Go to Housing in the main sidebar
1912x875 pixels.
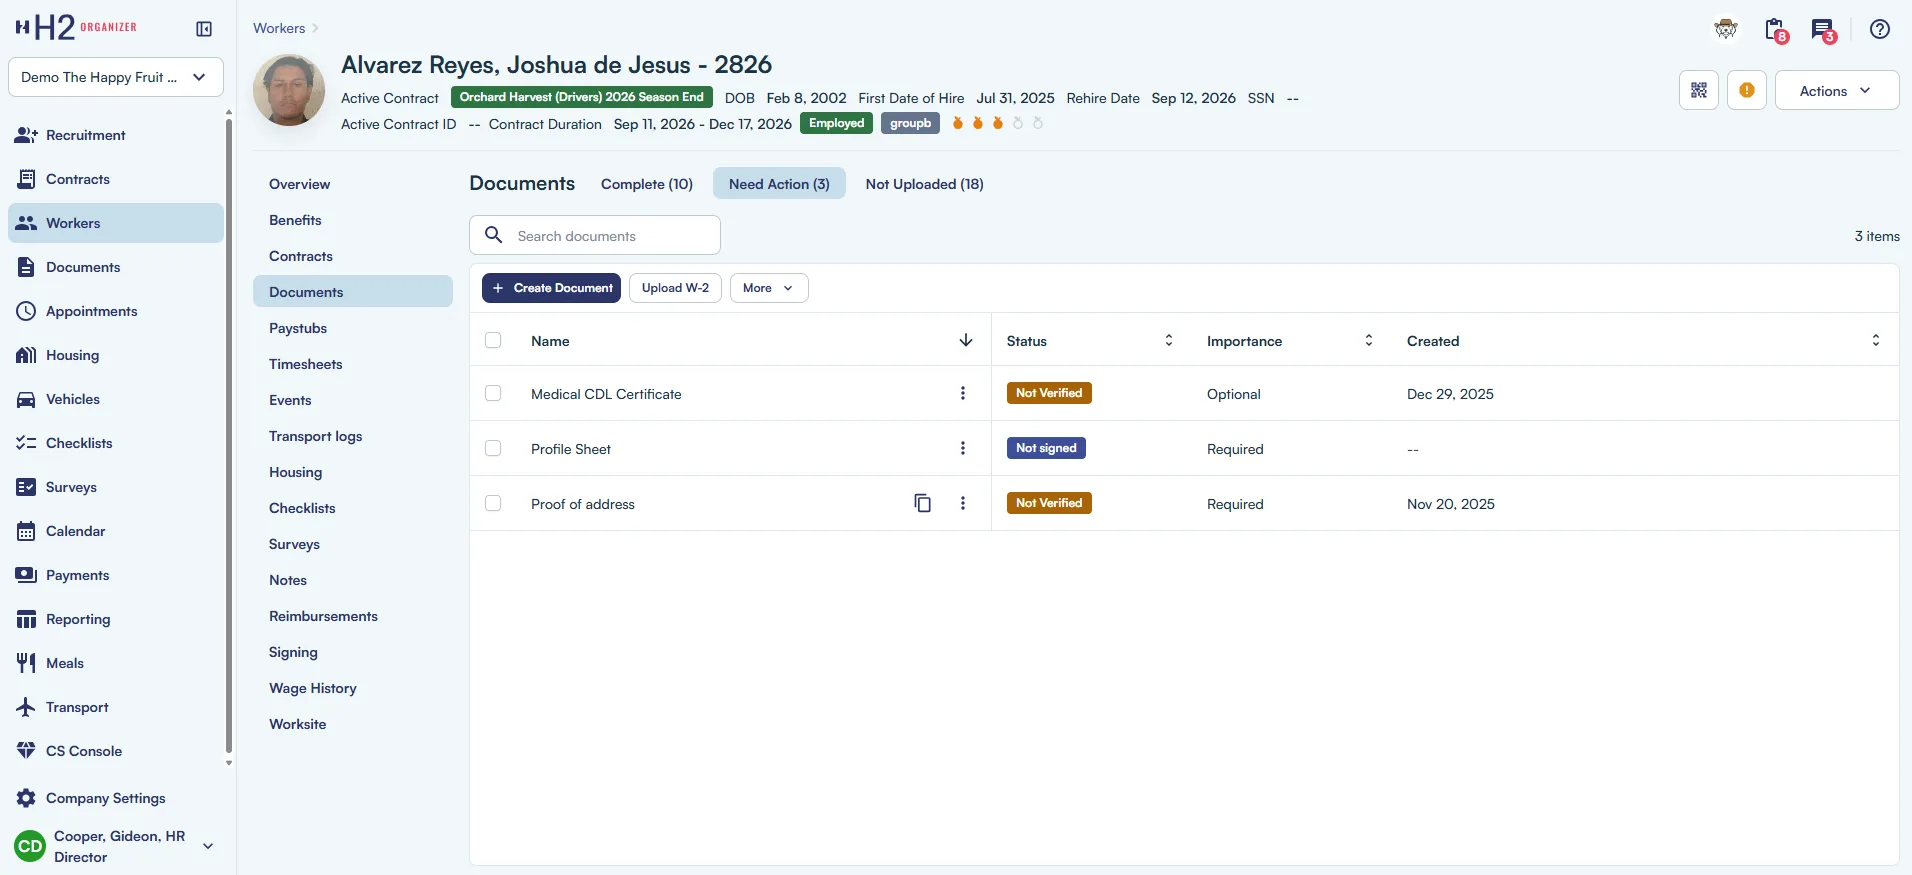coord(116,355)
